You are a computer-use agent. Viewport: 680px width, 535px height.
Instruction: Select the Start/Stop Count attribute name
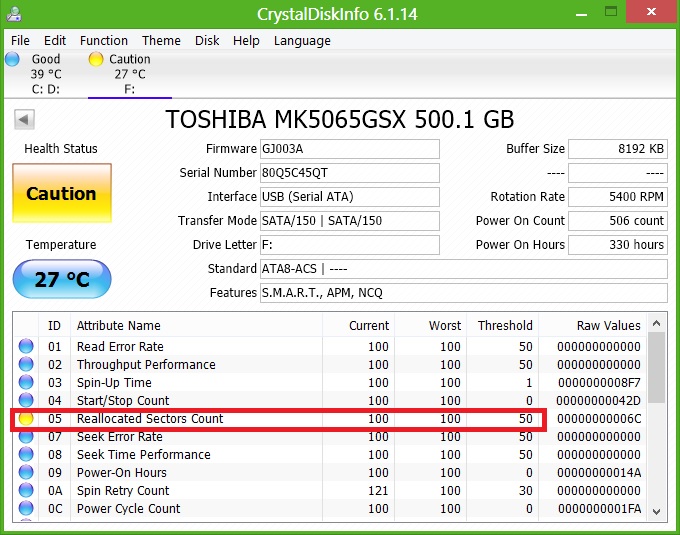[123, 400]
